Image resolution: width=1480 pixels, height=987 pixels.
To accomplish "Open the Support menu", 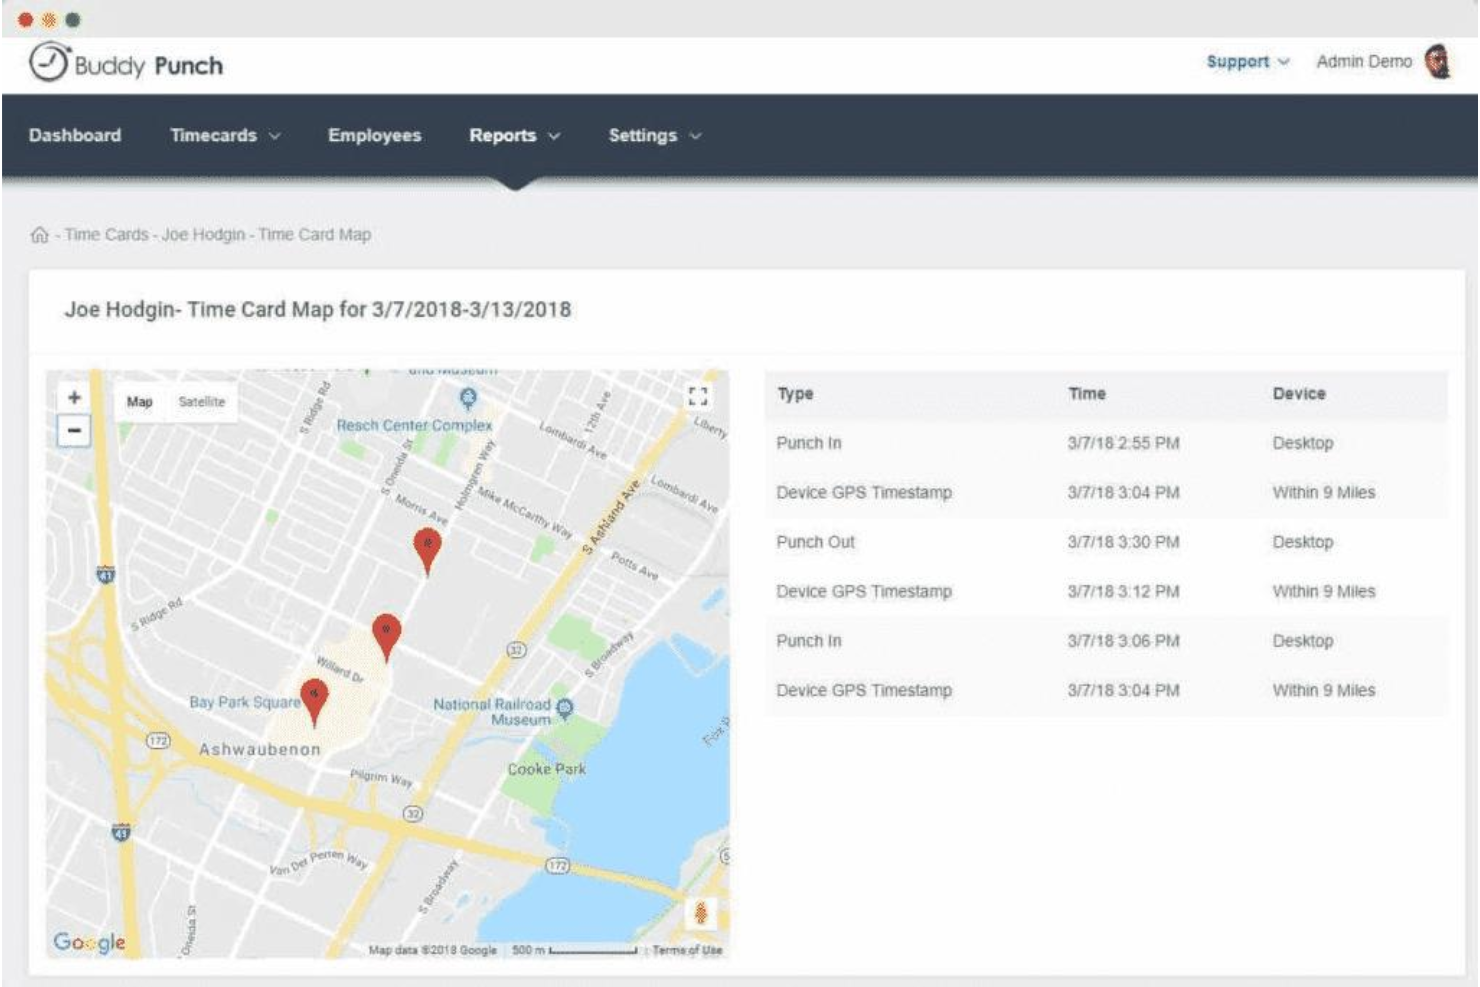I will tap(1243, 61).
